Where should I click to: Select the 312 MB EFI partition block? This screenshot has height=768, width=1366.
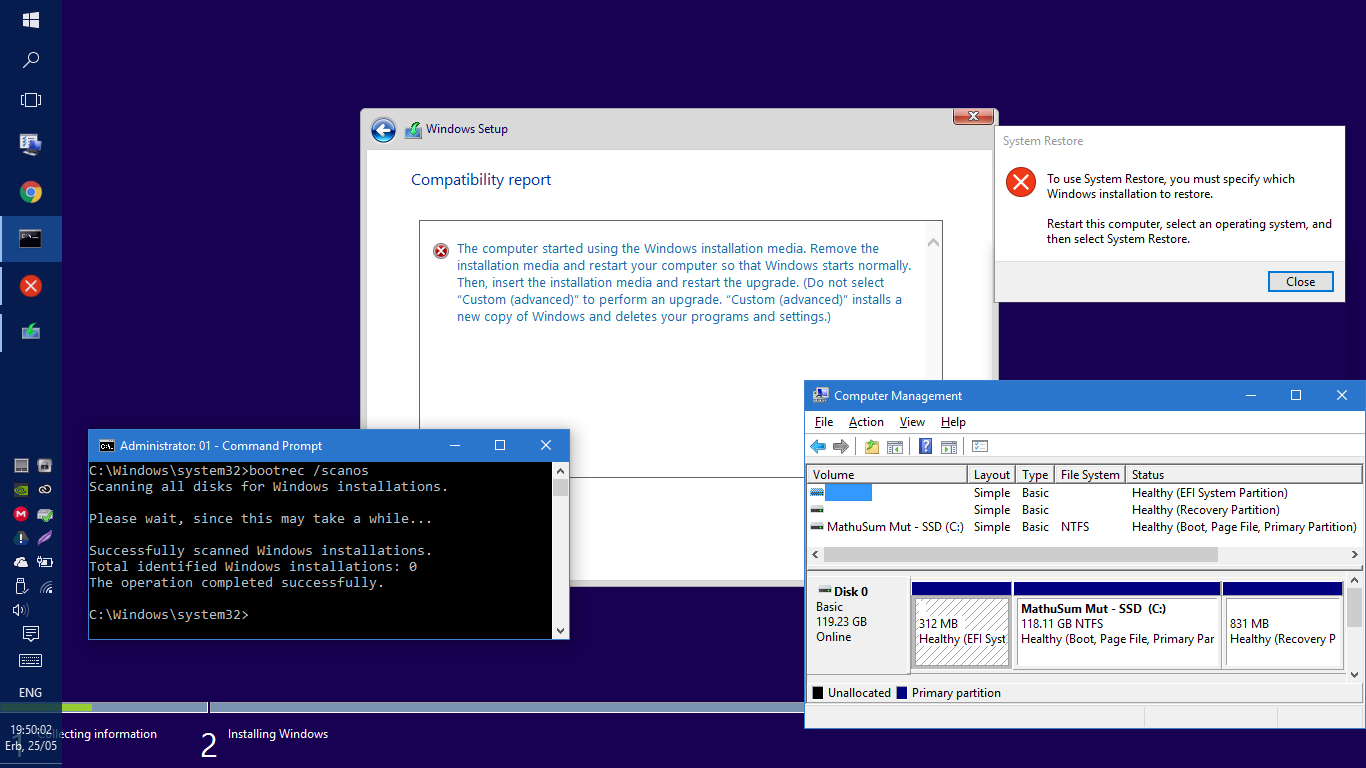pyautogui.click(x=961, y=625)
